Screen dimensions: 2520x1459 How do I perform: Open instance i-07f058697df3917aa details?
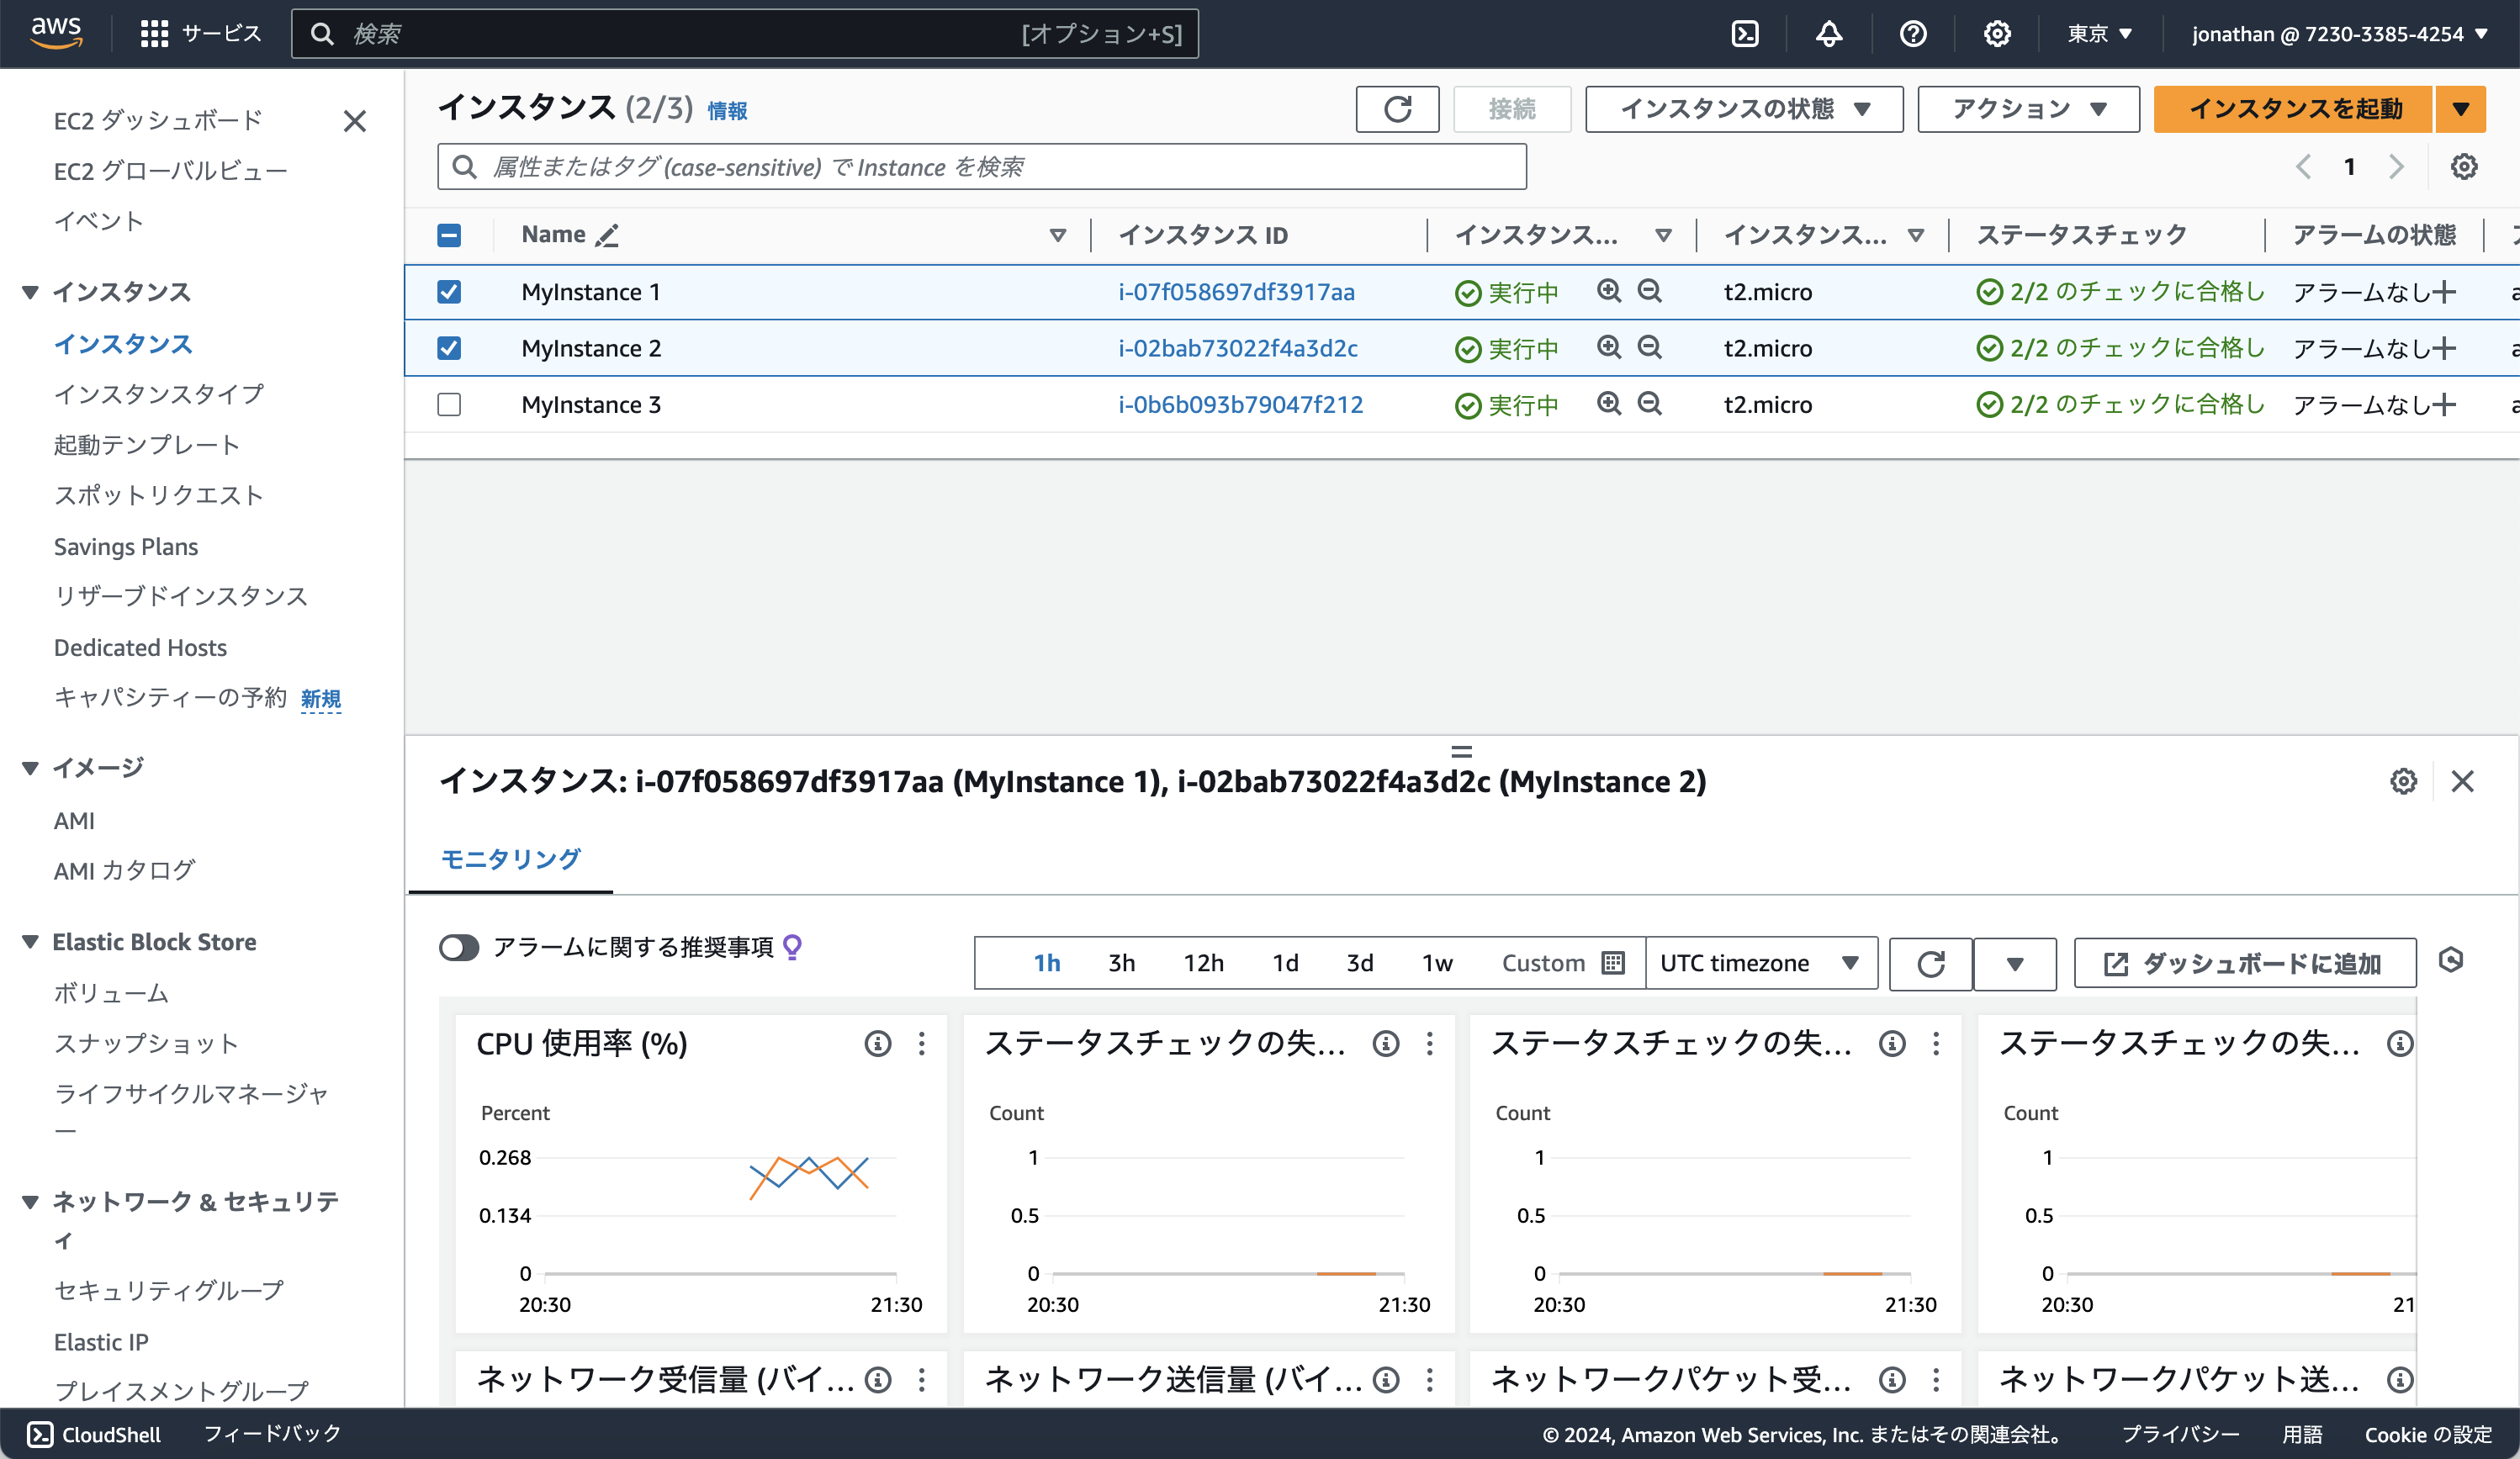tap(1236, 292)
